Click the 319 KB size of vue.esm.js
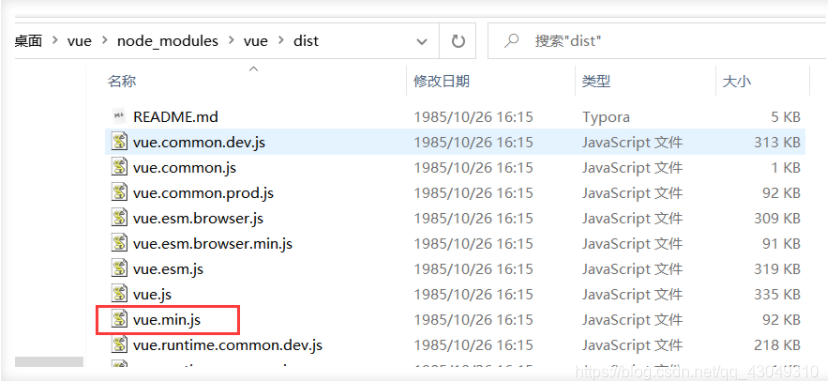Image resolution: width=828 pixels, height=390 pixels. pyautogui.click(x=778, y=269)
